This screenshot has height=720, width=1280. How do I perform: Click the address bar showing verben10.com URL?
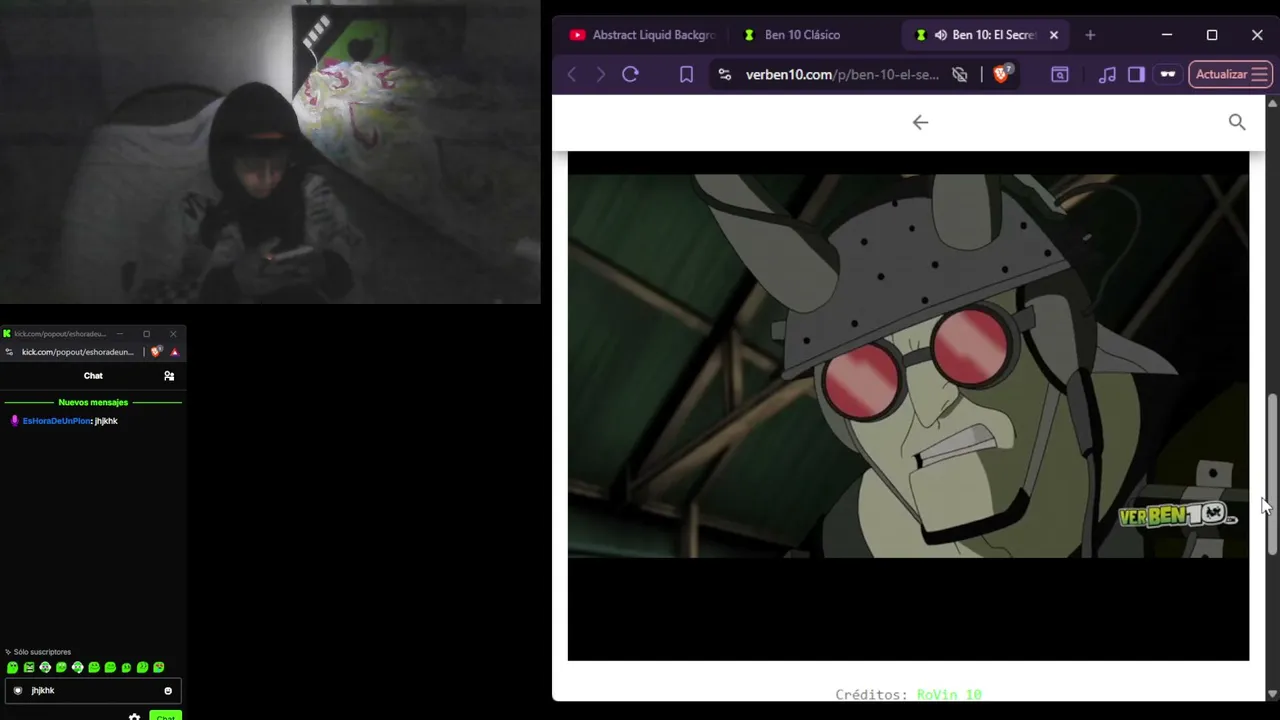coord(842,74)
